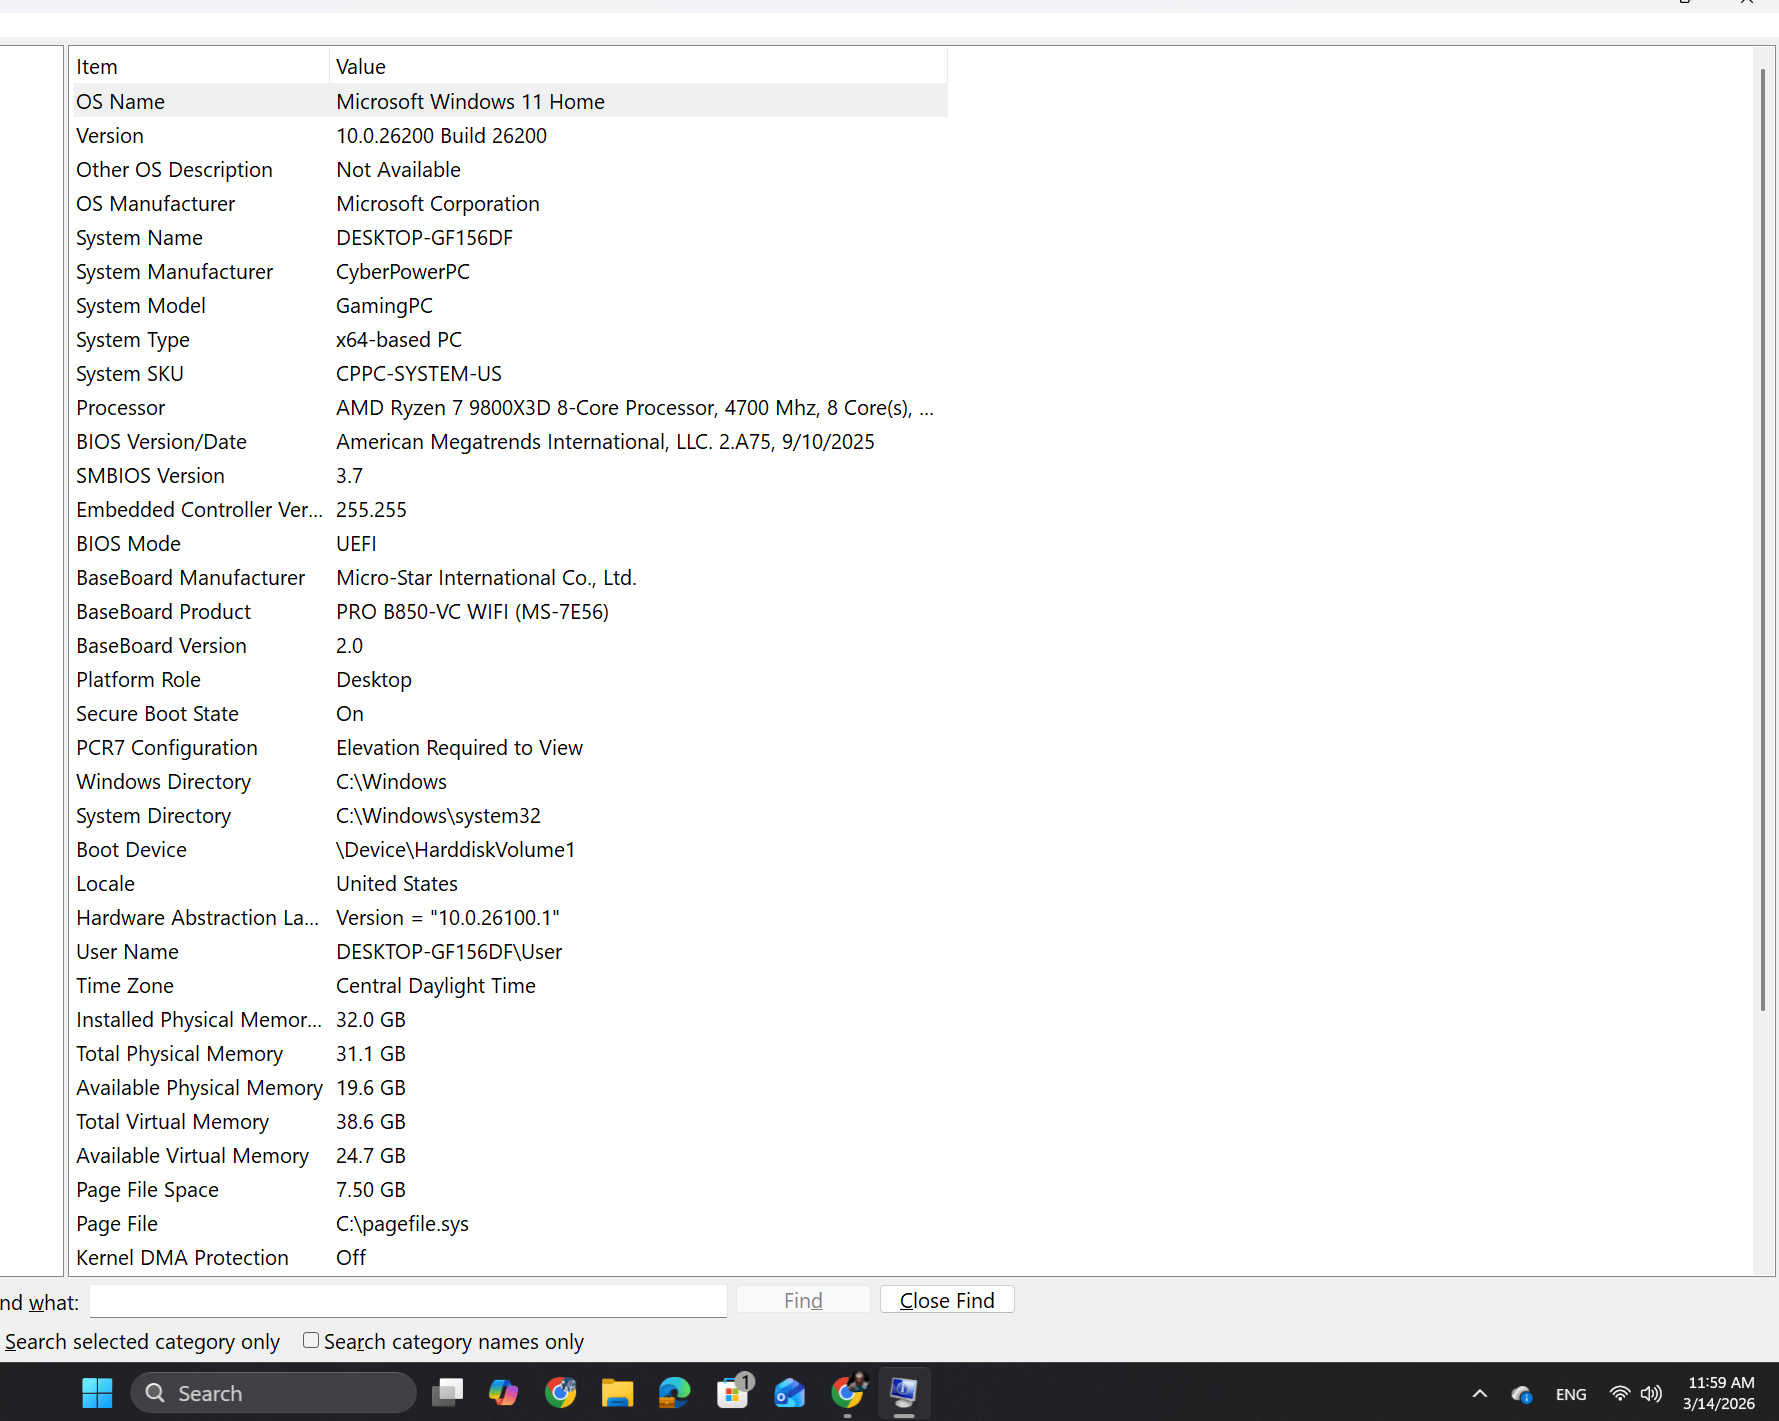1779x1421 pixels.
Task: Open the Chrome profile icon beside System Information
Action: 848,1393
